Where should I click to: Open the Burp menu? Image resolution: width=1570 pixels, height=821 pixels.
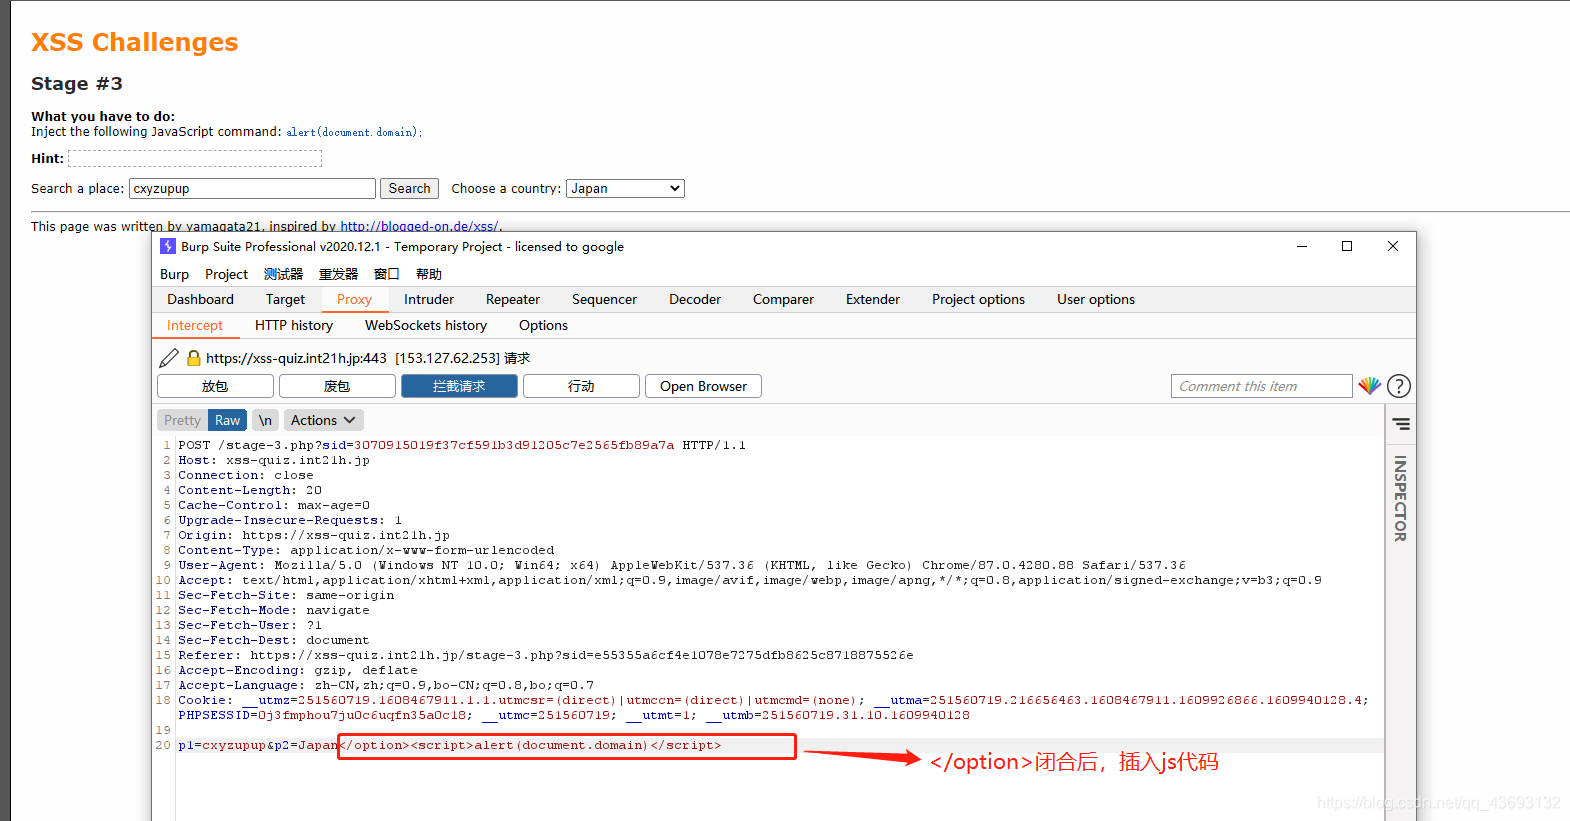[x=174, y=274]
